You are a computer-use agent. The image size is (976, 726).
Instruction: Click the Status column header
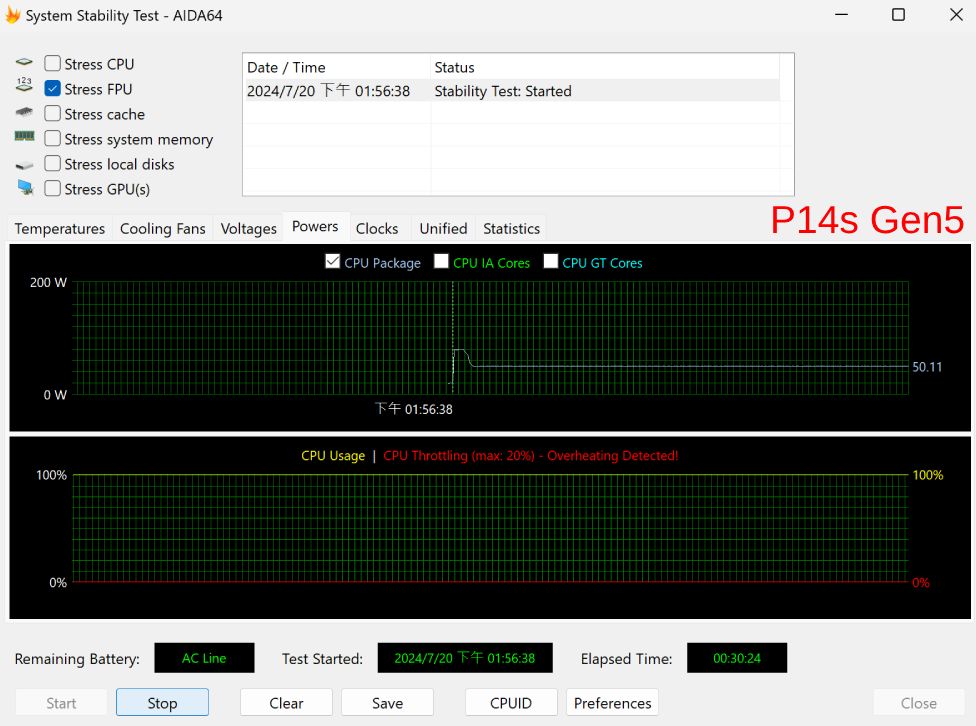click(604, 67)
